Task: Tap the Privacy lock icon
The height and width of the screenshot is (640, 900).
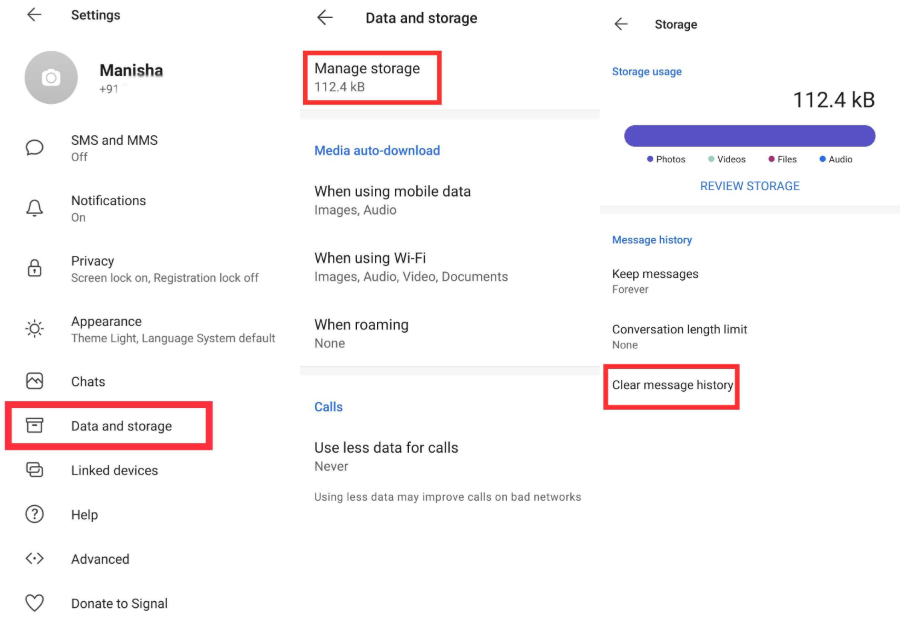Action: pyautogui.click(x=35, y=268)
